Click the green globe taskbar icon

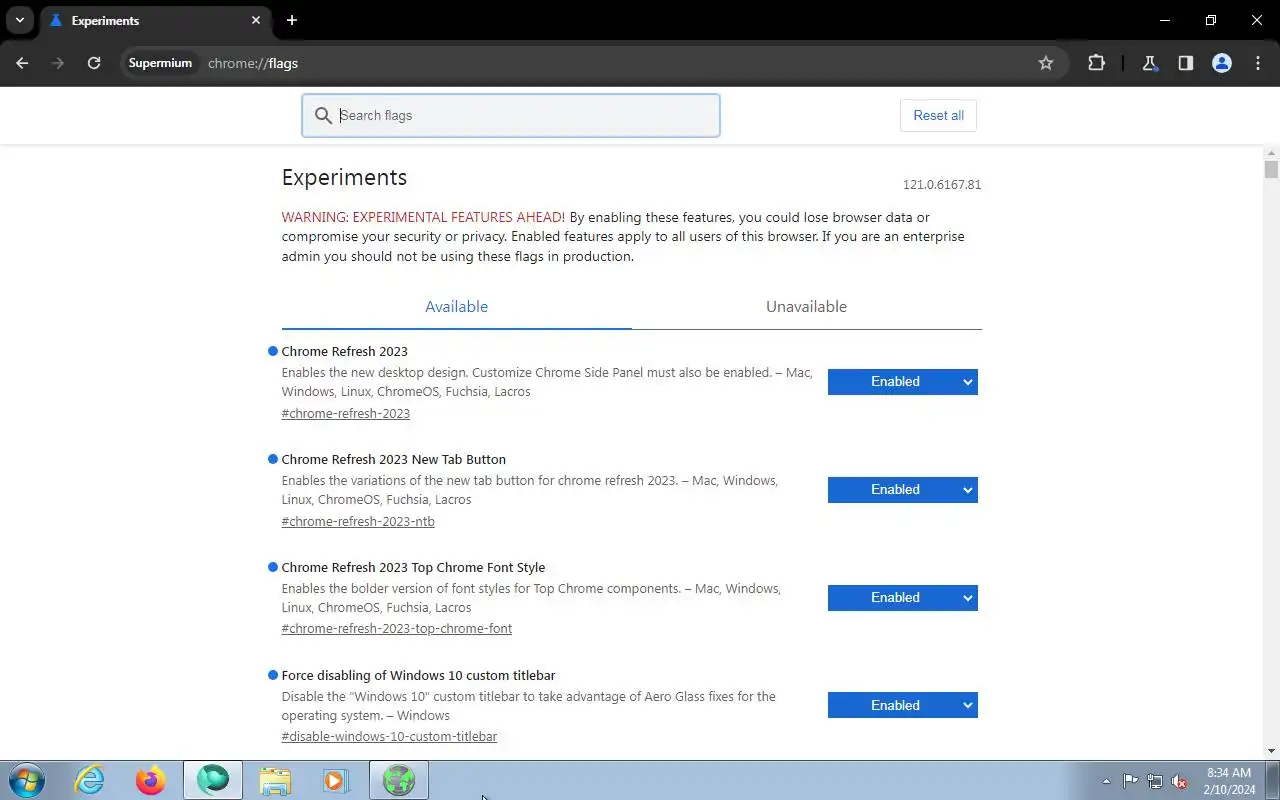pos(399,780)
